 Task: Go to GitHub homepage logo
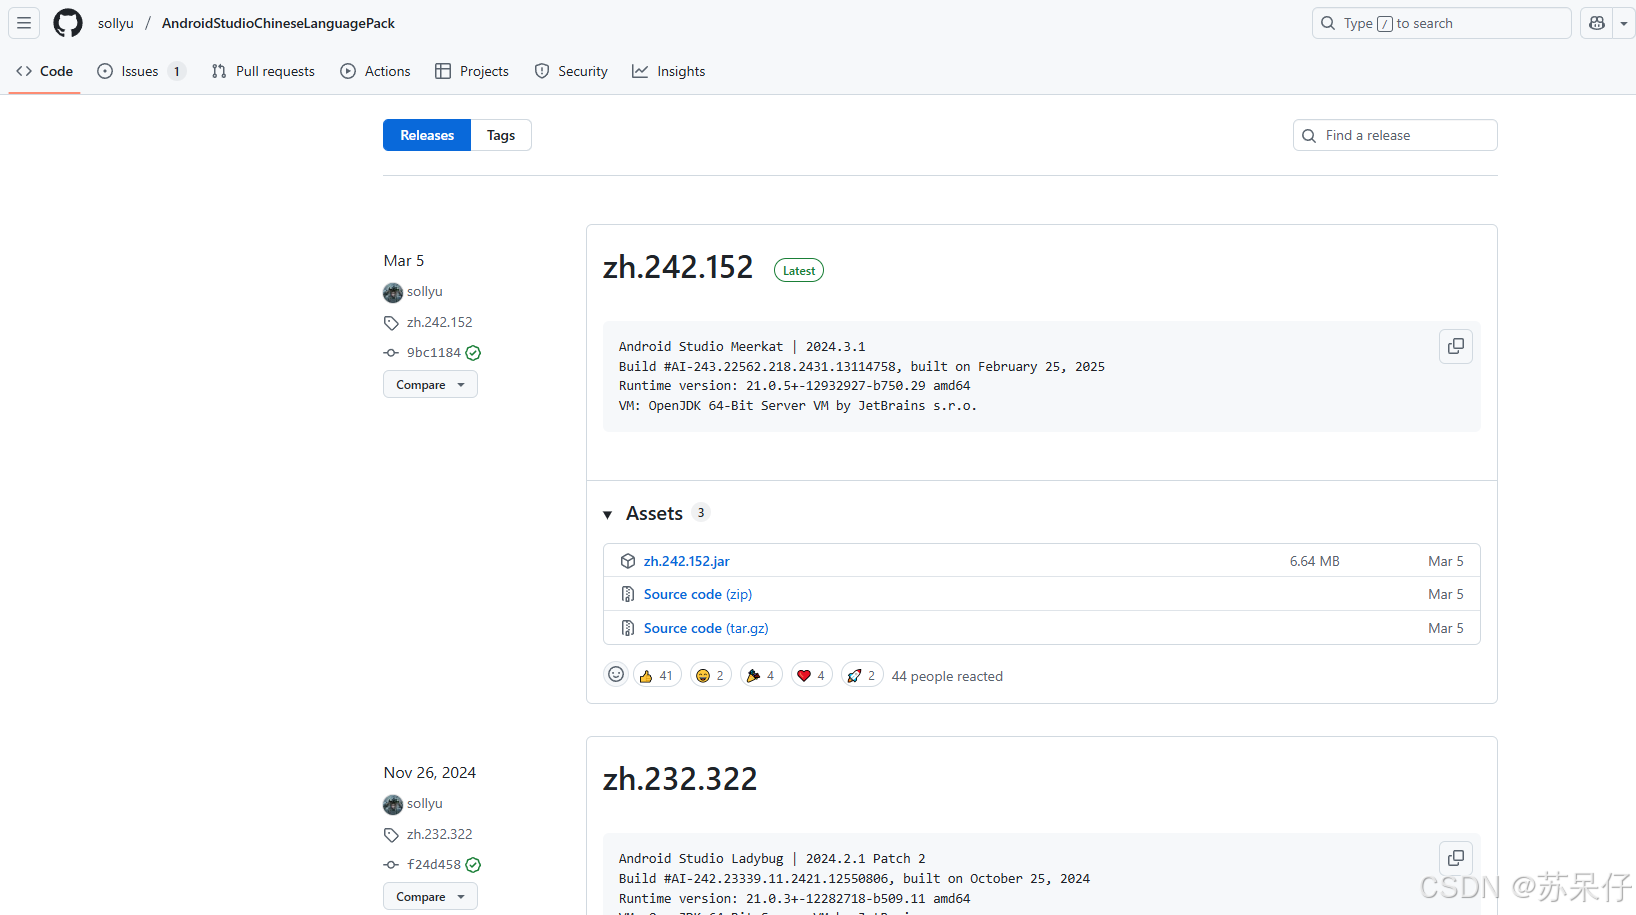(x=68, y=23)
